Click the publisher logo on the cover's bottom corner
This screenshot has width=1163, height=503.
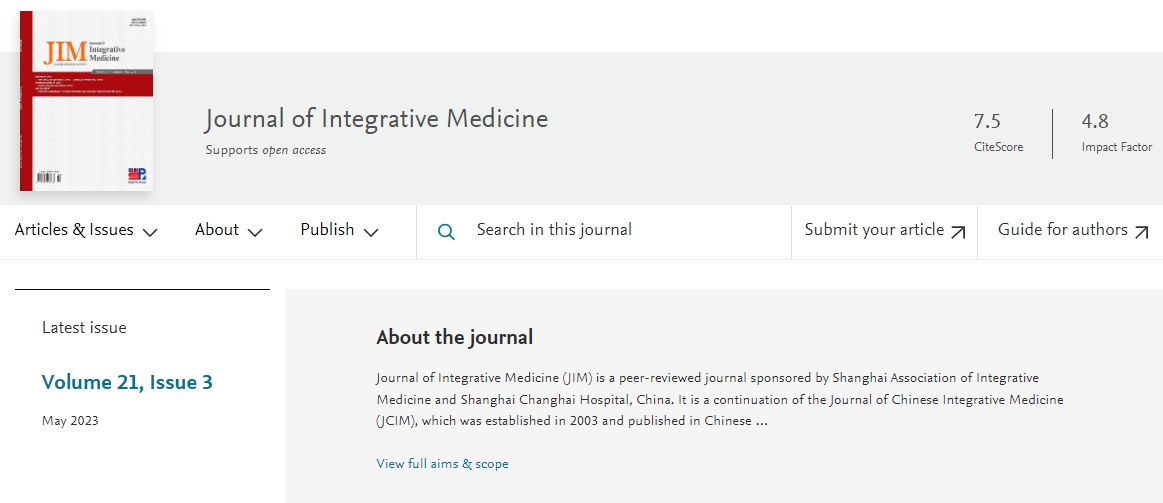click(137, 175)
